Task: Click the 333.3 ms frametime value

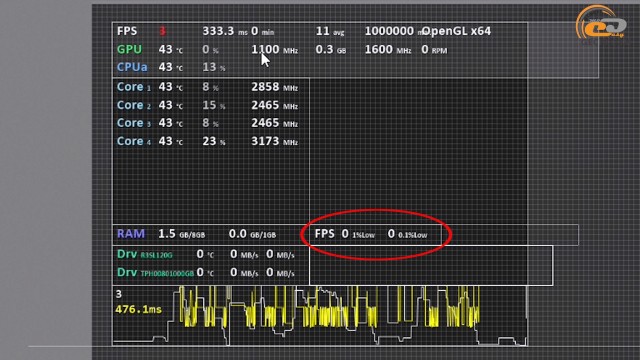Action: pyautogui.click(x=225, y=31)
